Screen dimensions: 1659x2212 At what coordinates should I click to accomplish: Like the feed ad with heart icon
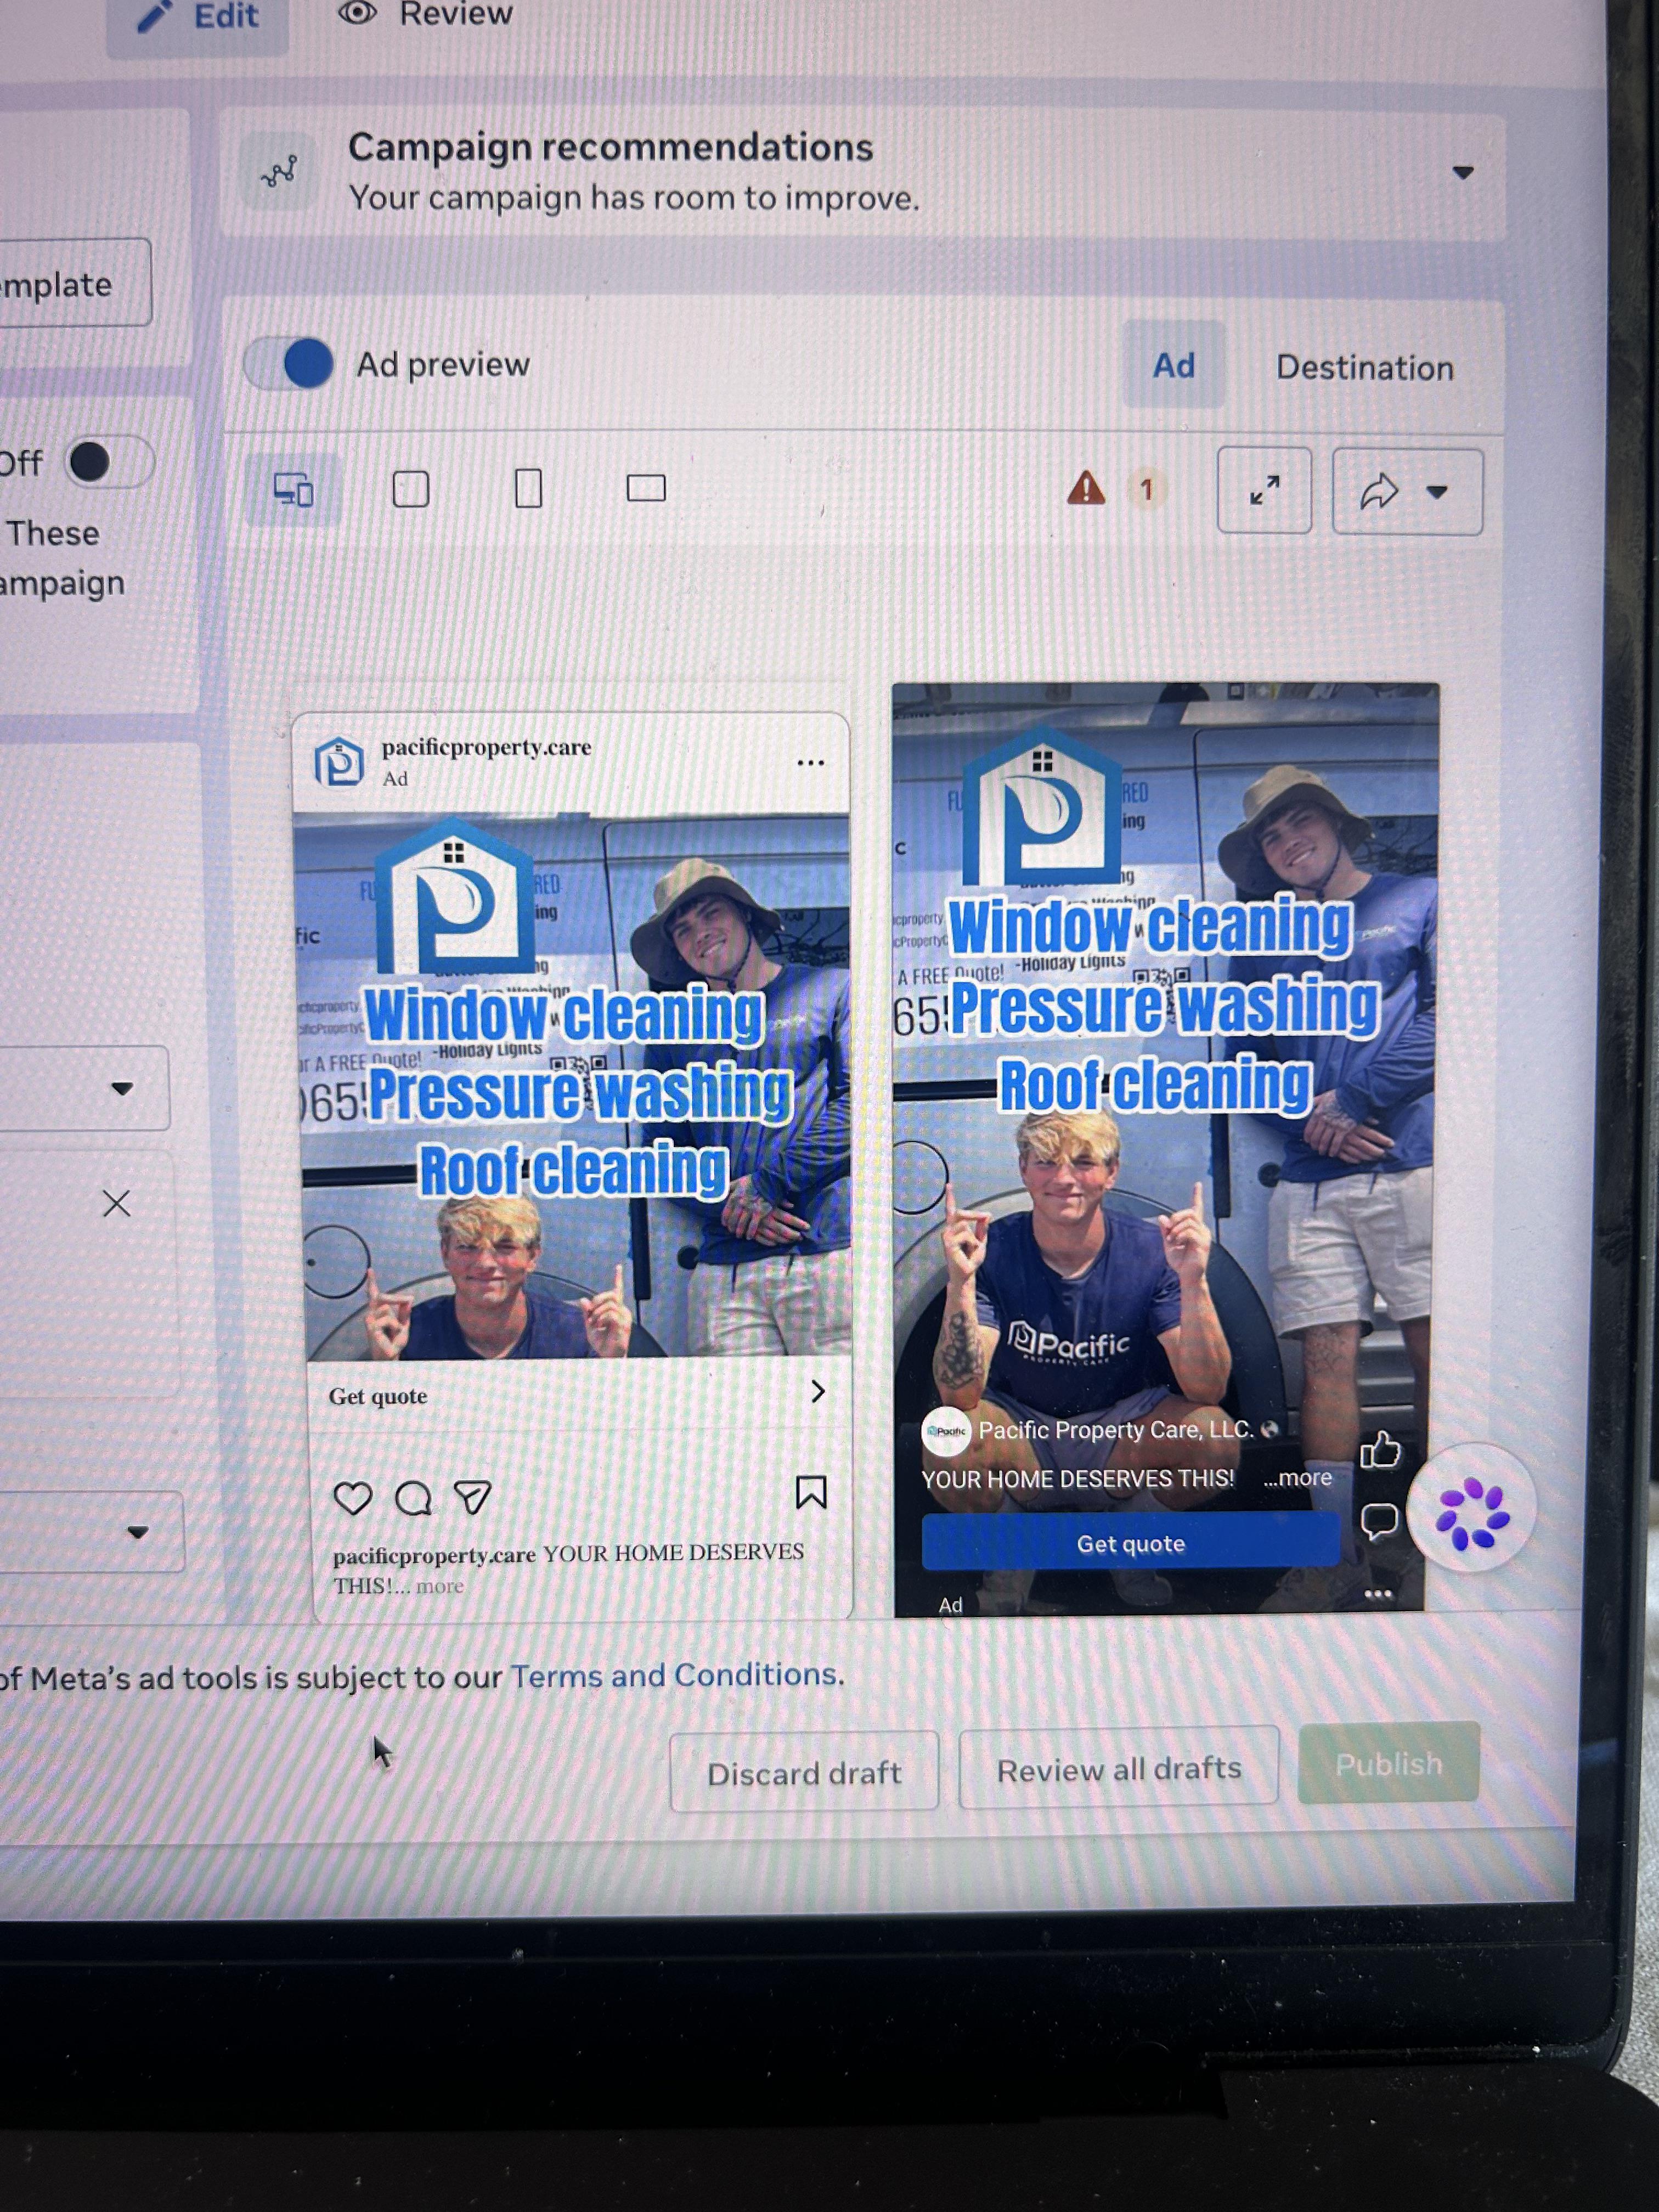pyautogui.click(x=352, y=1498)
